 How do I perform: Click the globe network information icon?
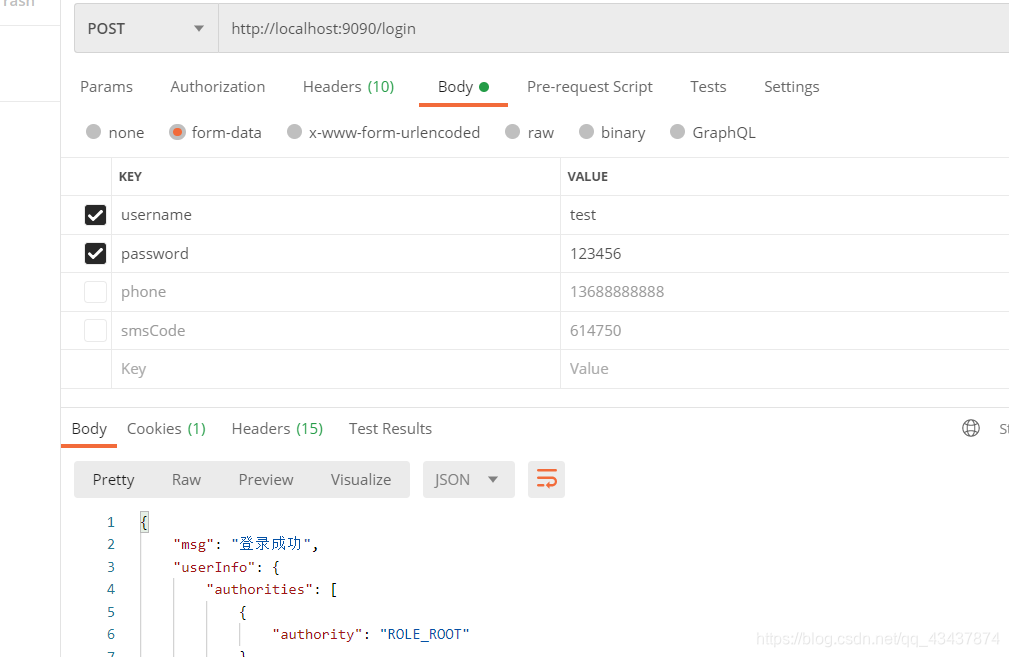tap(970, 429)
